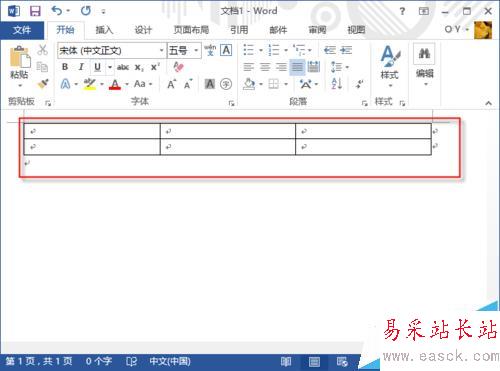Click the Bullets list icon
Viewport: 500px width, 371px height.
point(249,50)
